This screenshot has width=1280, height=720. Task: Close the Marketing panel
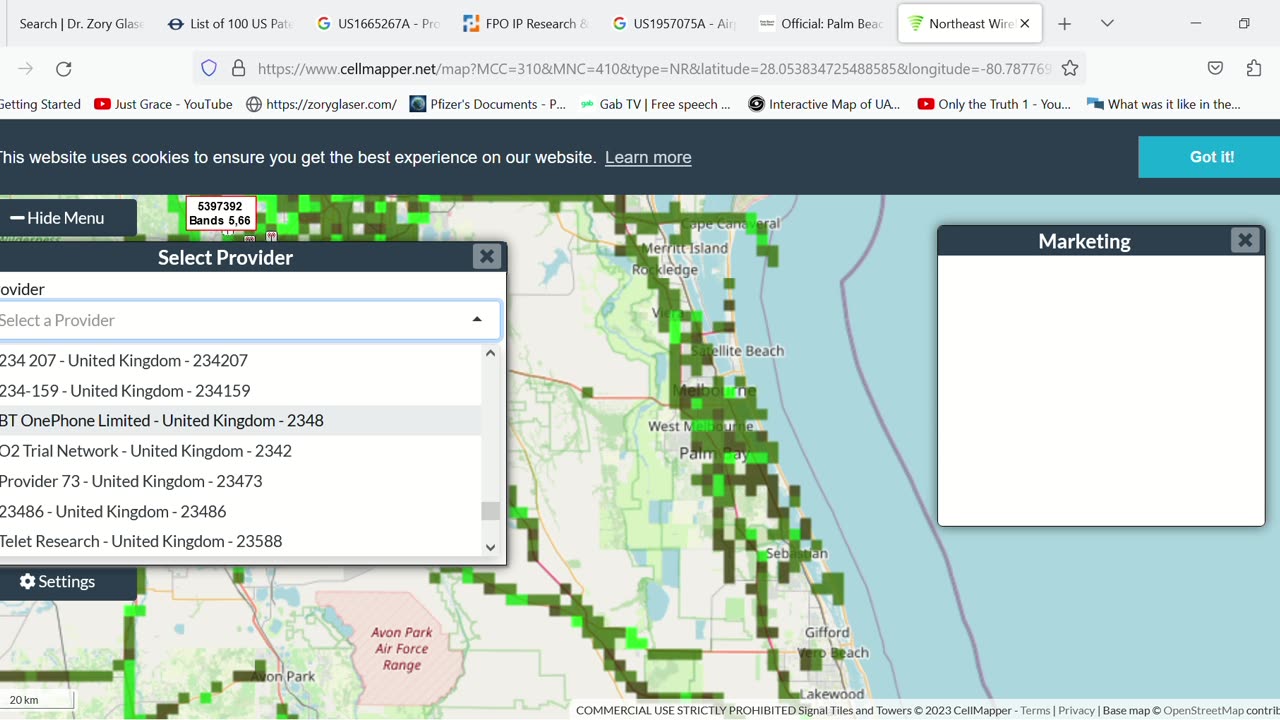click(x=1245, y=240)
